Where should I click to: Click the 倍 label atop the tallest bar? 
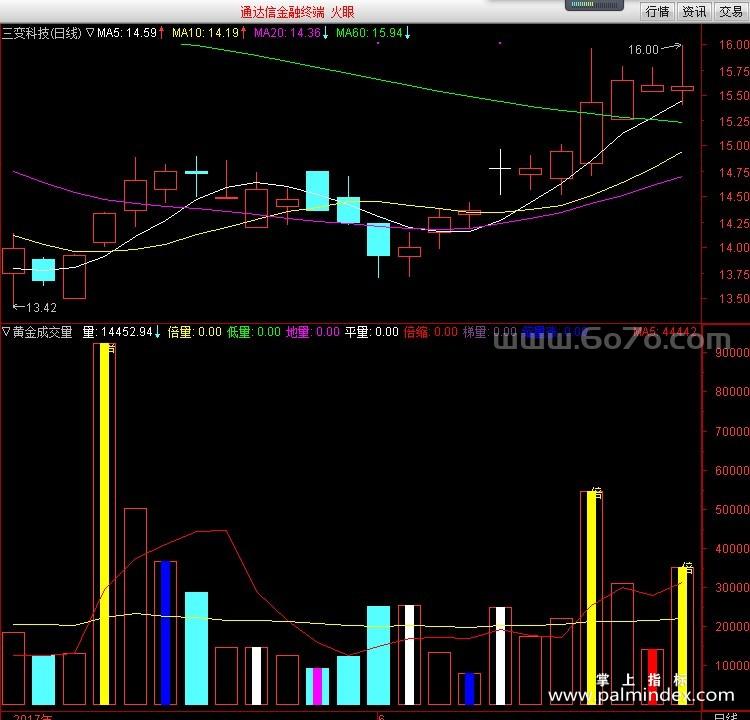(111, 348)
